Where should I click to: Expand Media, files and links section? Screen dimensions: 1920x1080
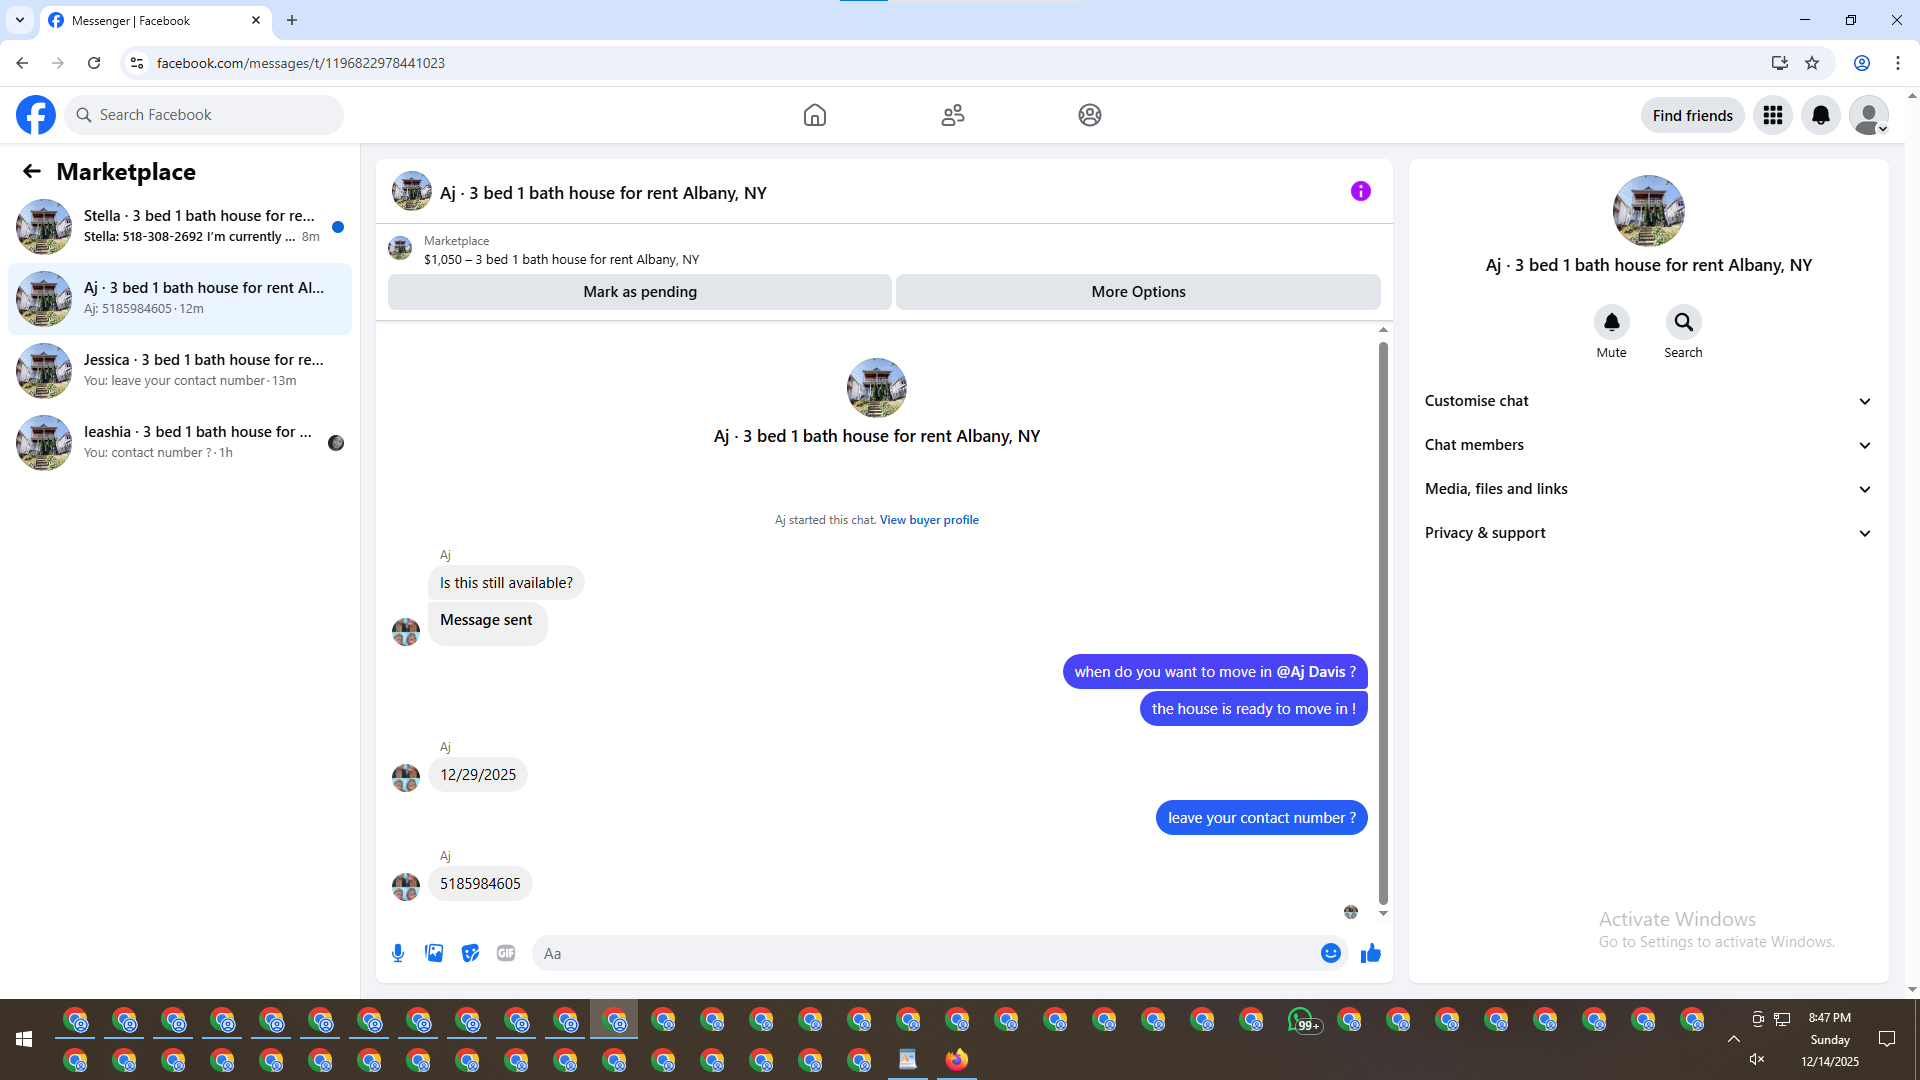[1647, 489]
